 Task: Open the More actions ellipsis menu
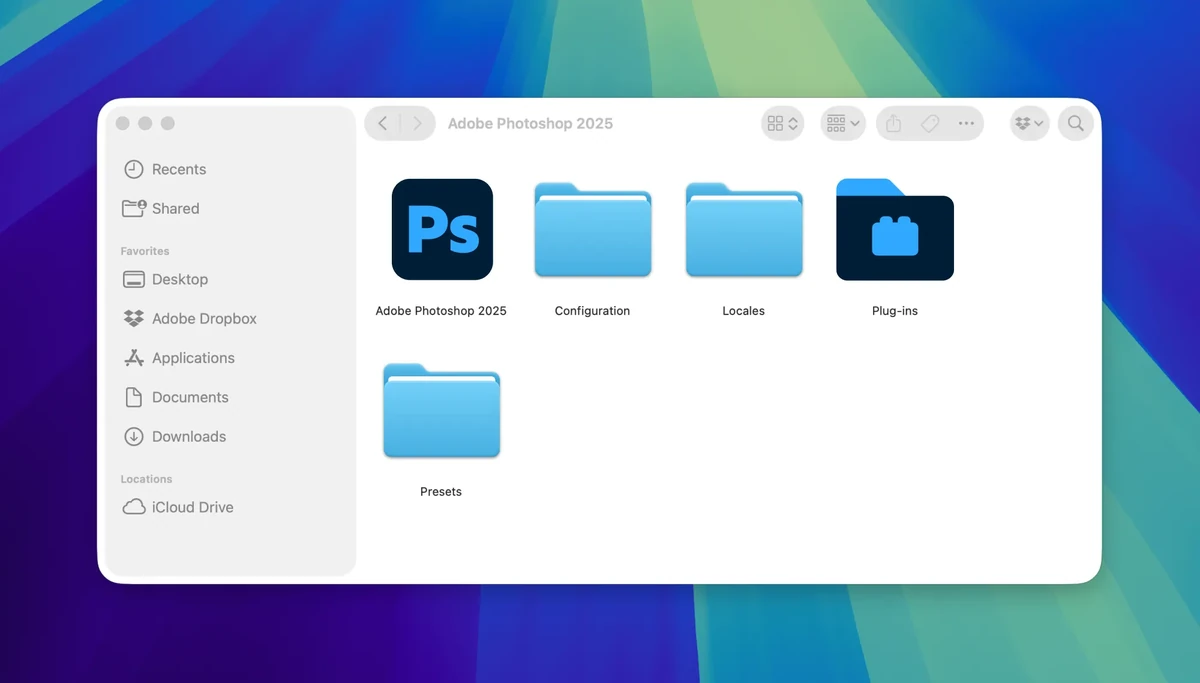click(x=966, y=123)
